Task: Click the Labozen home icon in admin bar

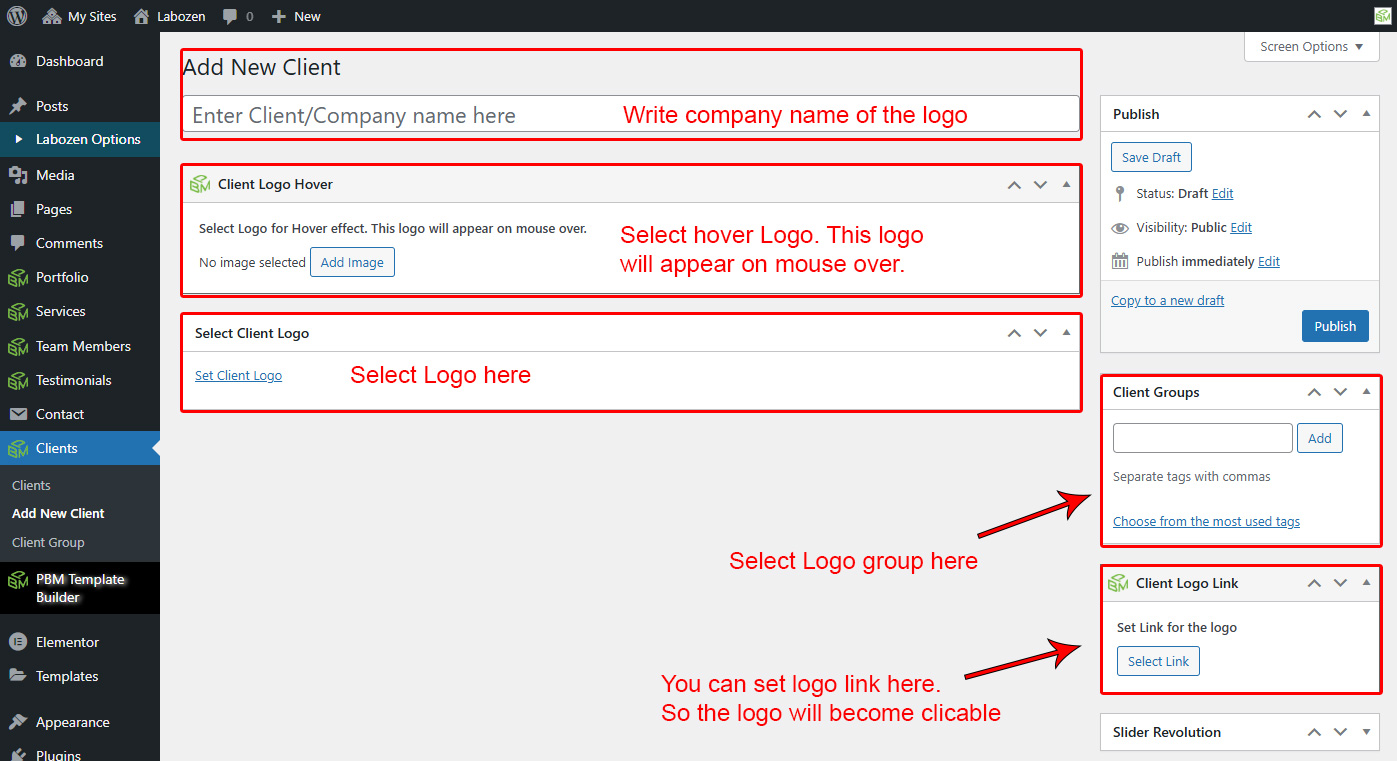Action: (x=142, y=16)
